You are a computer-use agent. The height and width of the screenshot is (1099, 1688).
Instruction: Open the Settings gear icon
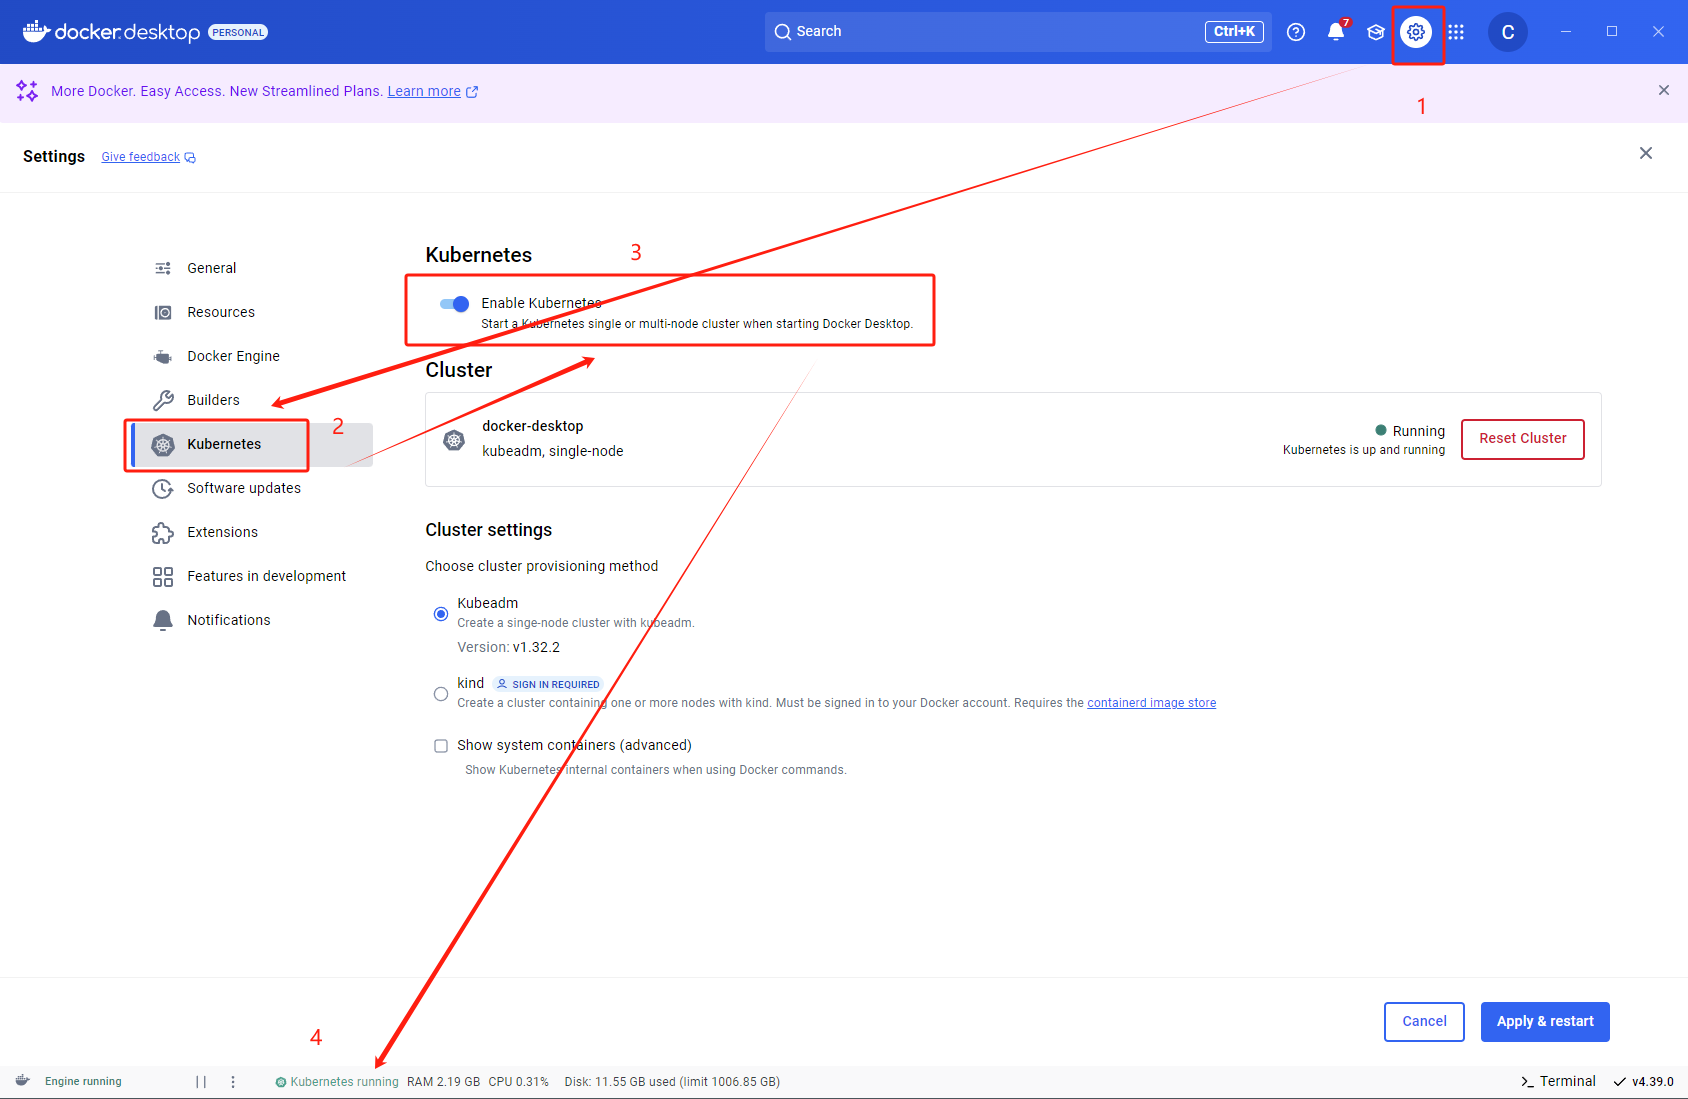(1416, 32)
